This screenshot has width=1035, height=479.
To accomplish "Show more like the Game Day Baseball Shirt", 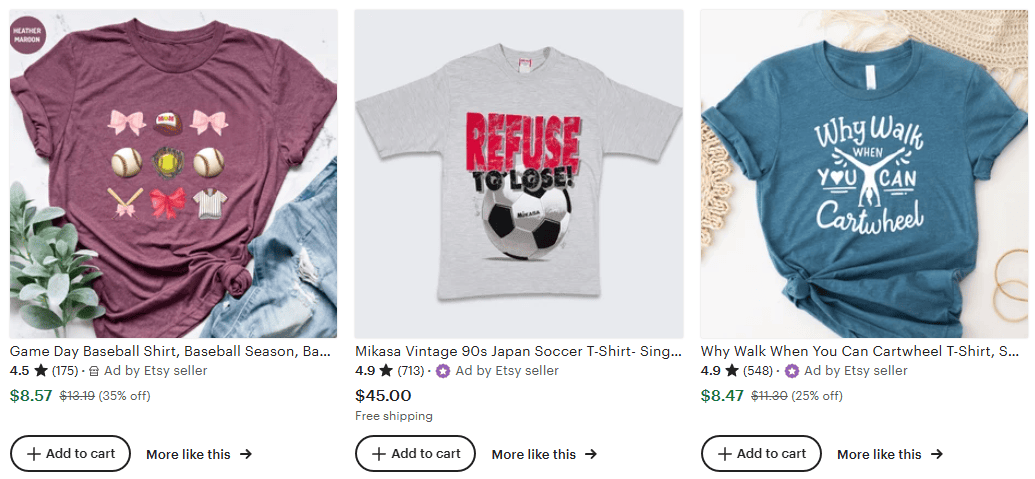I will point(198,454).
